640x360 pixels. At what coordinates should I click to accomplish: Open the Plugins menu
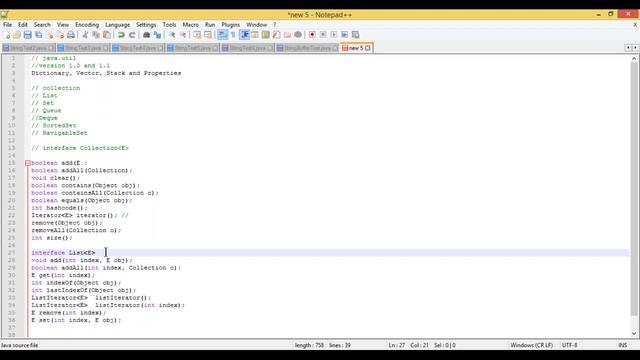pos(231,25)
